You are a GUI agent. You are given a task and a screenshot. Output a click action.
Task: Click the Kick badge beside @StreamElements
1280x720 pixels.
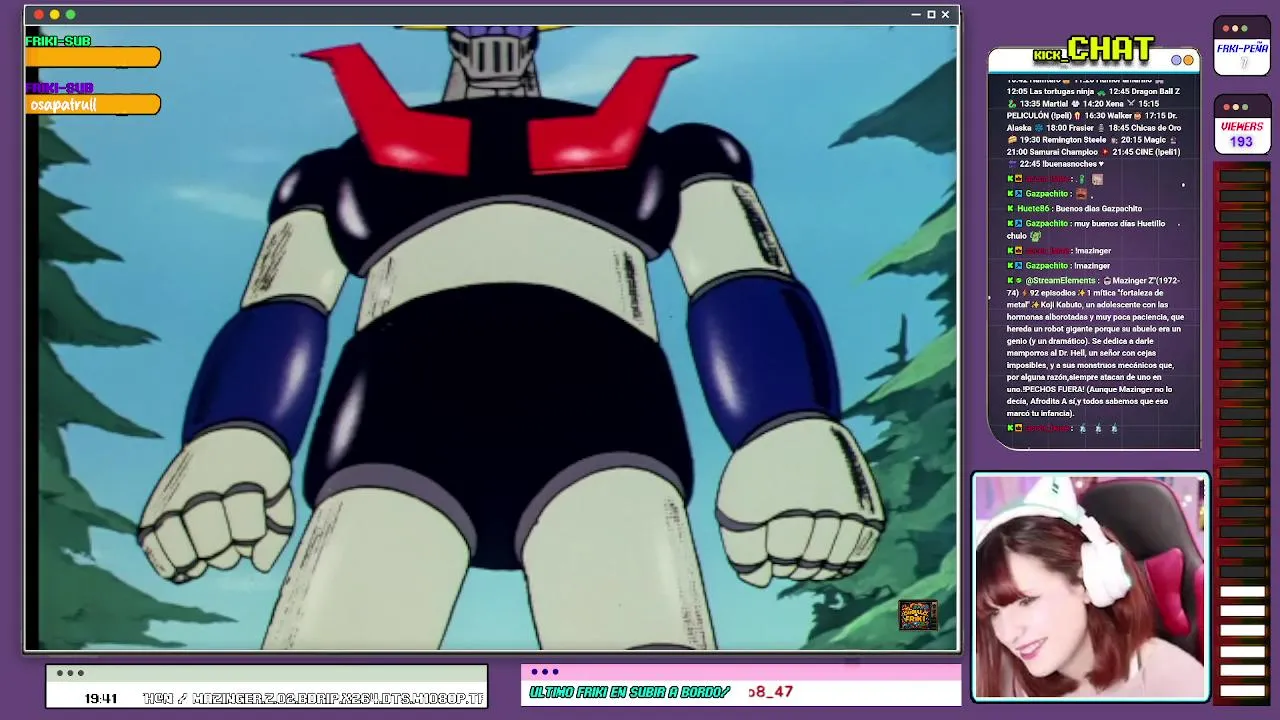[x=1011, y=281]
